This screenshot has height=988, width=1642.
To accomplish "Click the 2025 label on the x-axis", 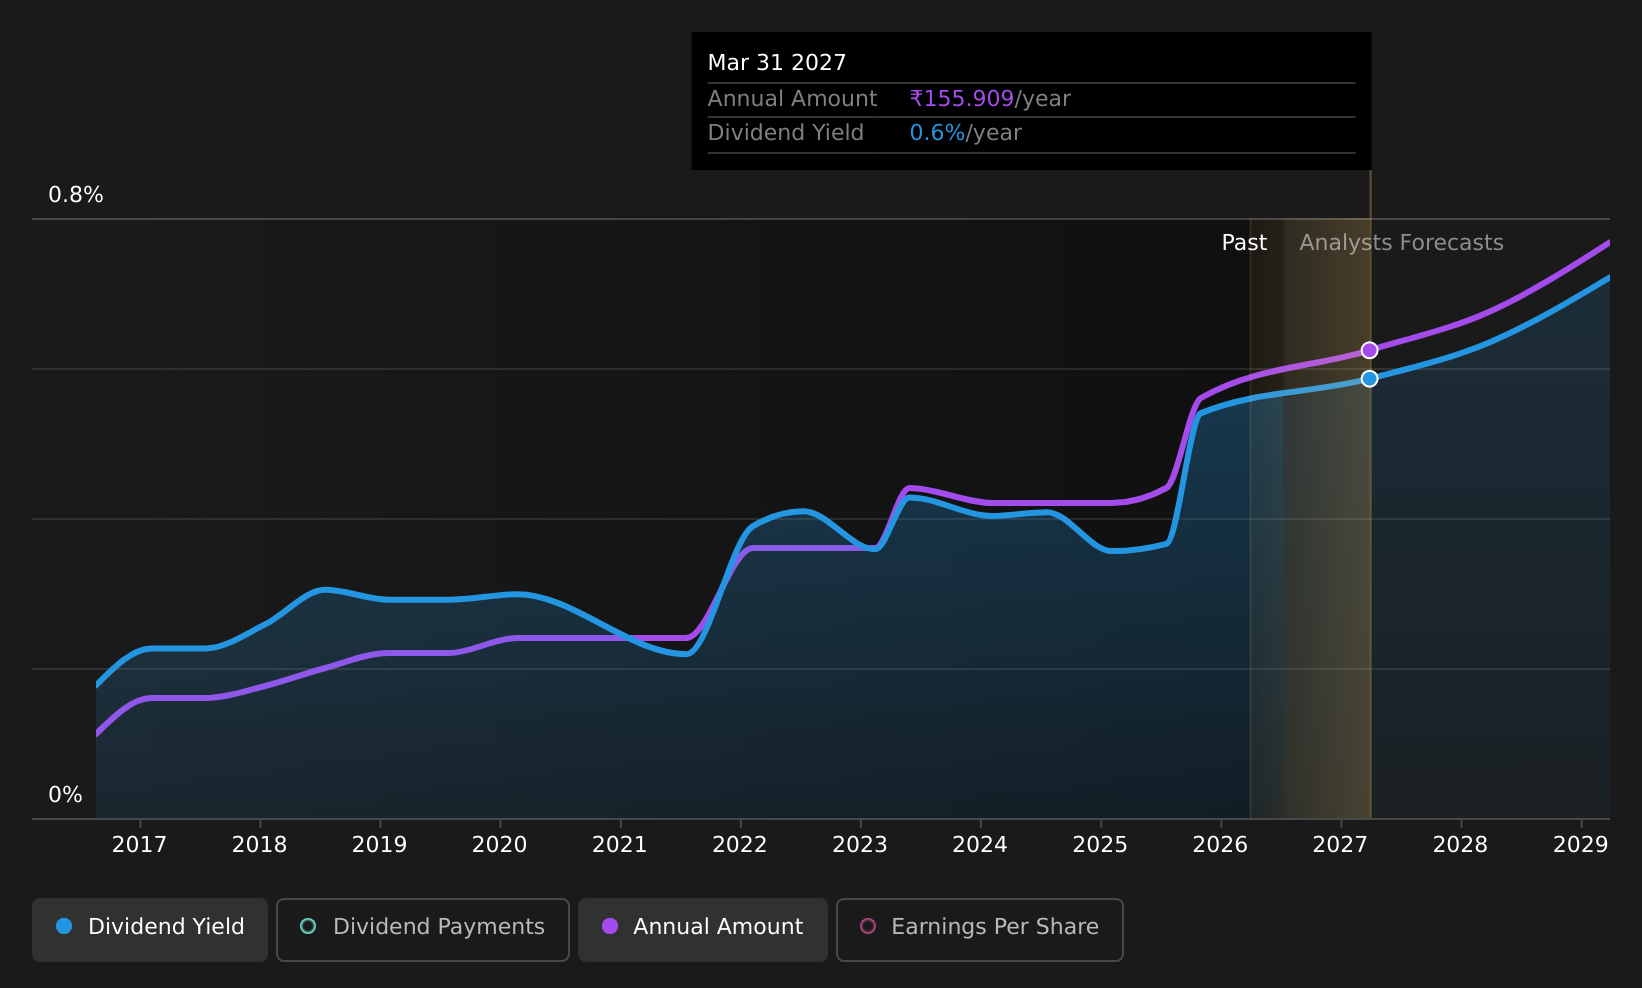I will tap(1100, 845).
